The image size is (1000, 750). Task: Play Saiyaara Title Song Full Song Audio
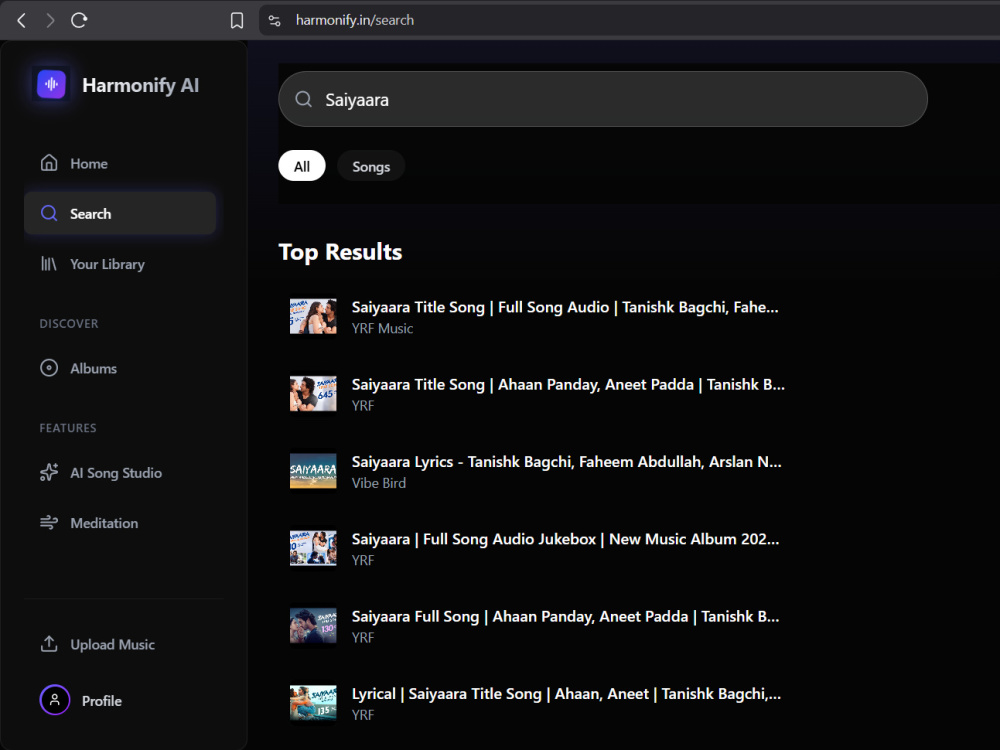(565, 307)
